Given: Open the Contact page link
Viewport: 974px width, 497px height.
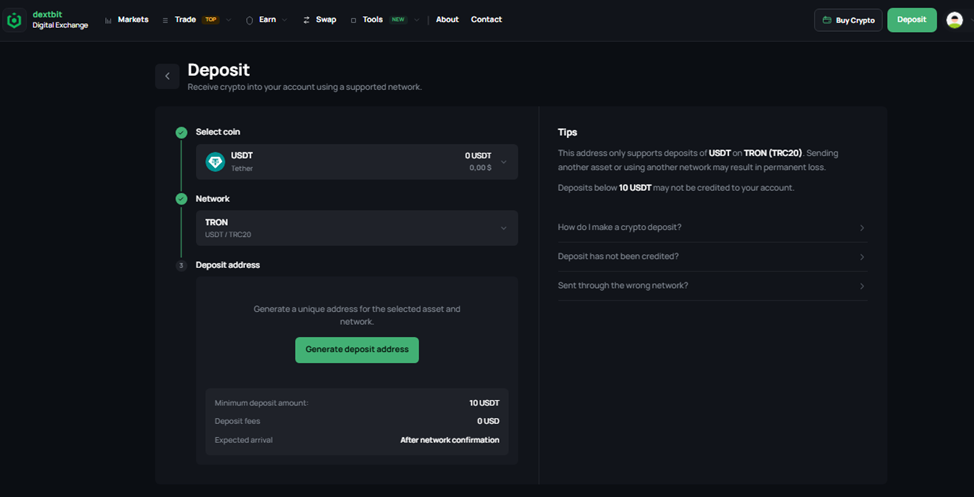Looking at the screenshot, I should point(486,20).
